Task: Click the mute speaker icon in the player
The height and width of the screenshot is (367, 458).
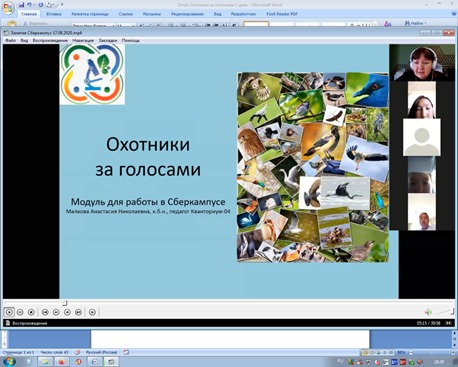Action: [428, 312]
